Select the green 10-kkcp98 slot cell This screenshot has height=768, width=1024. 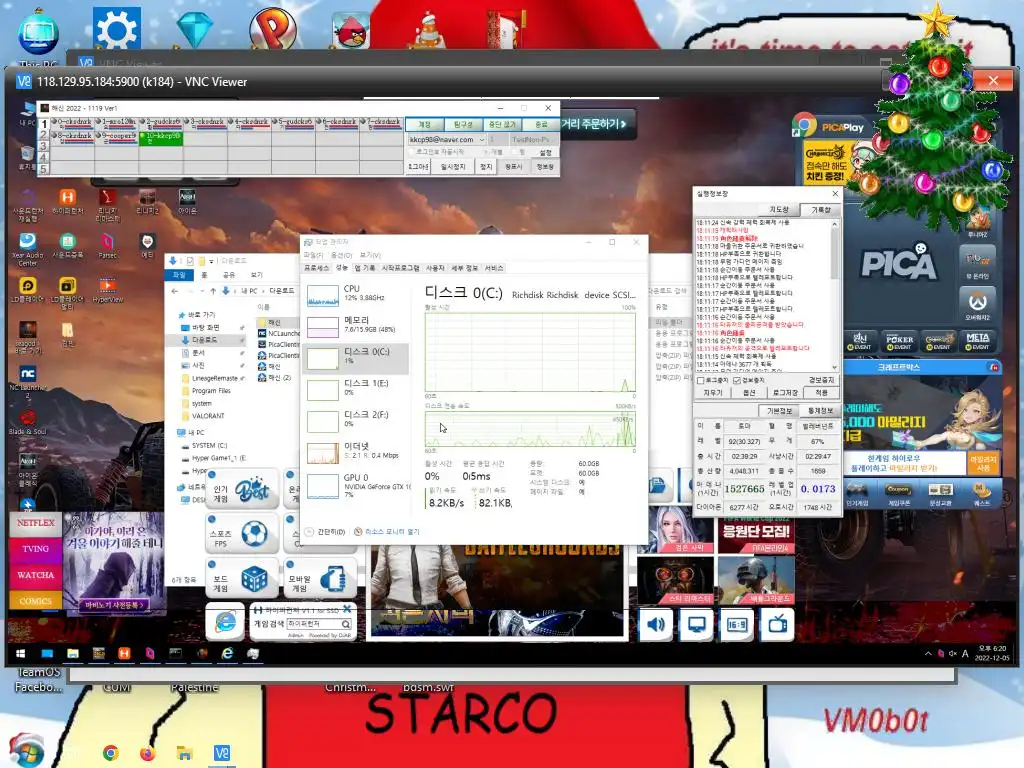pos(161,137)
